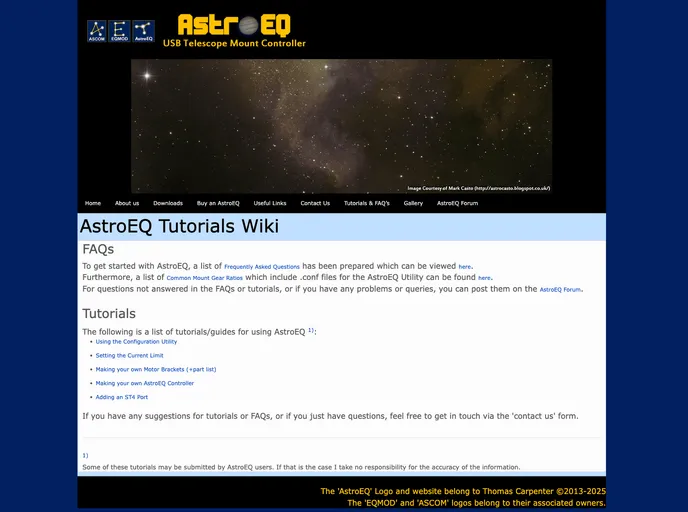Click 'here' link after 'can be viewed'
Viewport: 688px width, 512px height.
tap(465, 267)
